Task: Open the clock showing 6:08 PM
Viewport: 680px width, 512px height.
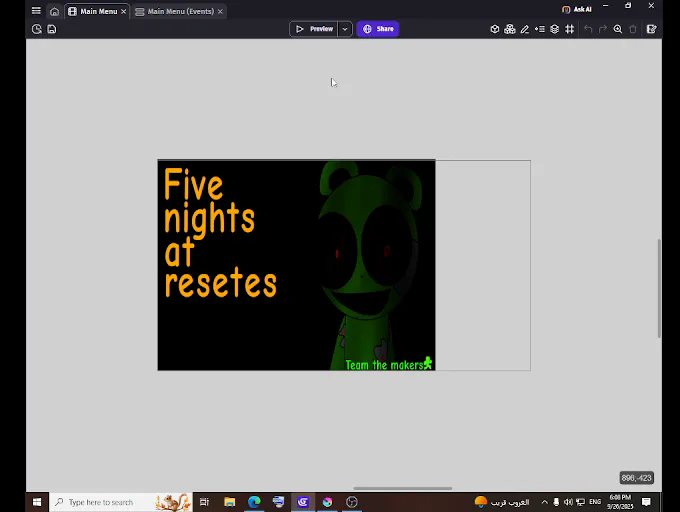Action: click(x=620, y=502)
